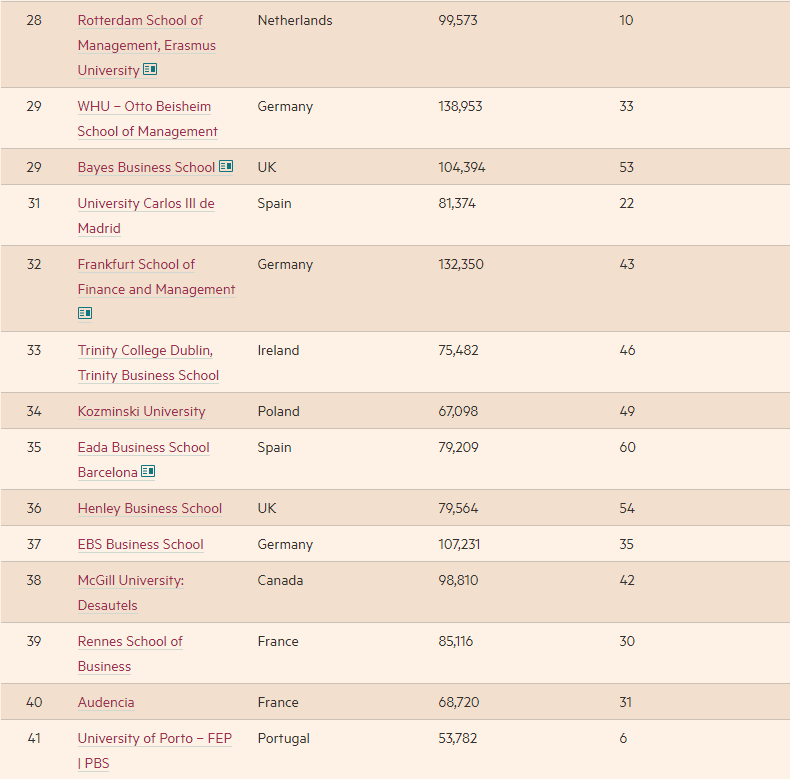The height and width of the screenshot is (779, 790).
Task: Visit Audencia school link
Action: [x=106, y=702]
